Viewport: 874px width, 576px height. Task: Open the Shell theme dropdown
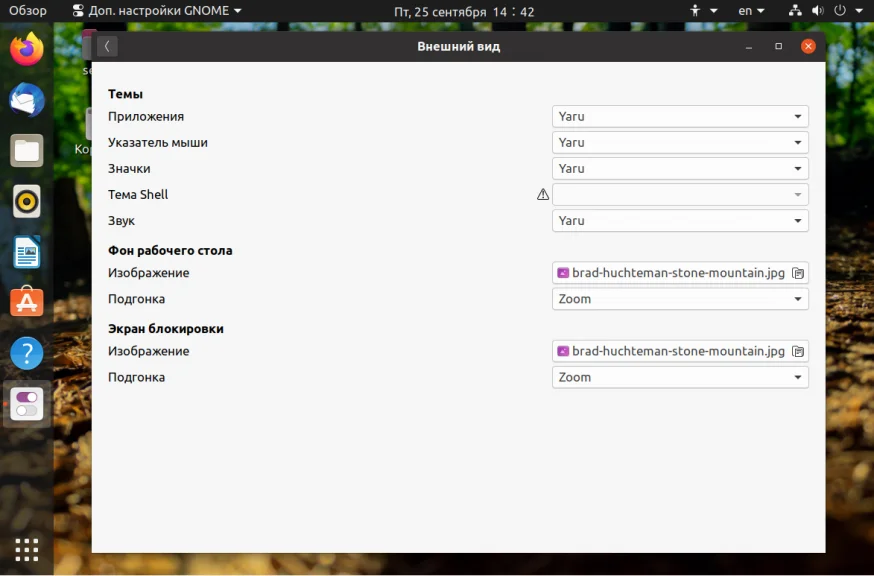[680, 195]
